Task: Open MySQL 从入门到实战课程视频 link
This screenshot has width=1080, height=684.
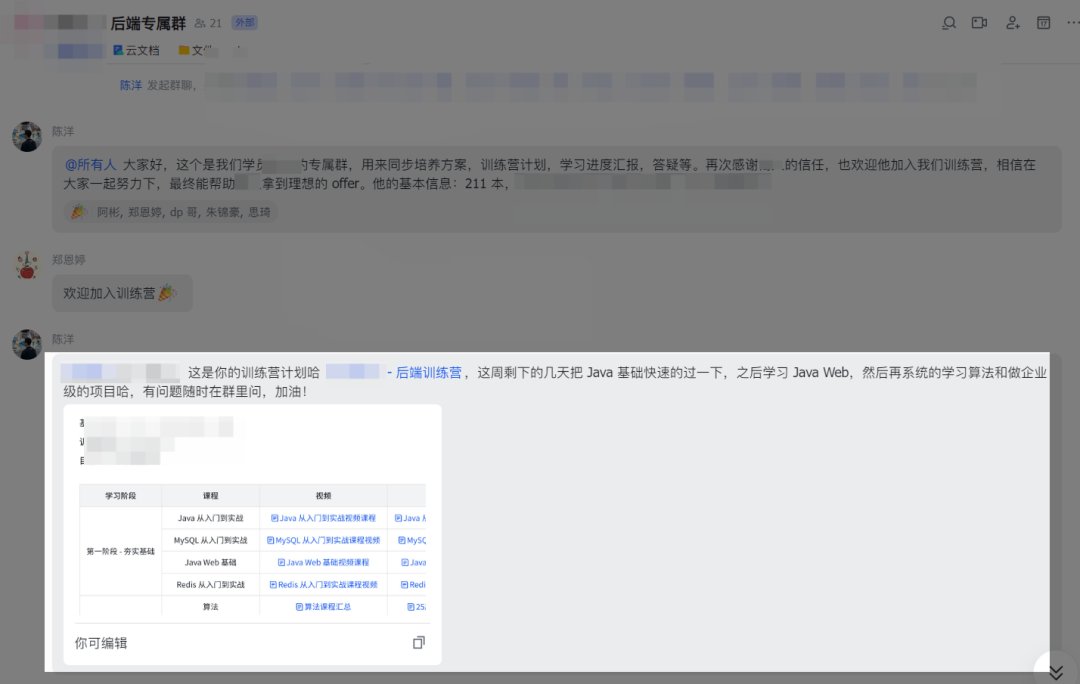Action: coord(324,540)
